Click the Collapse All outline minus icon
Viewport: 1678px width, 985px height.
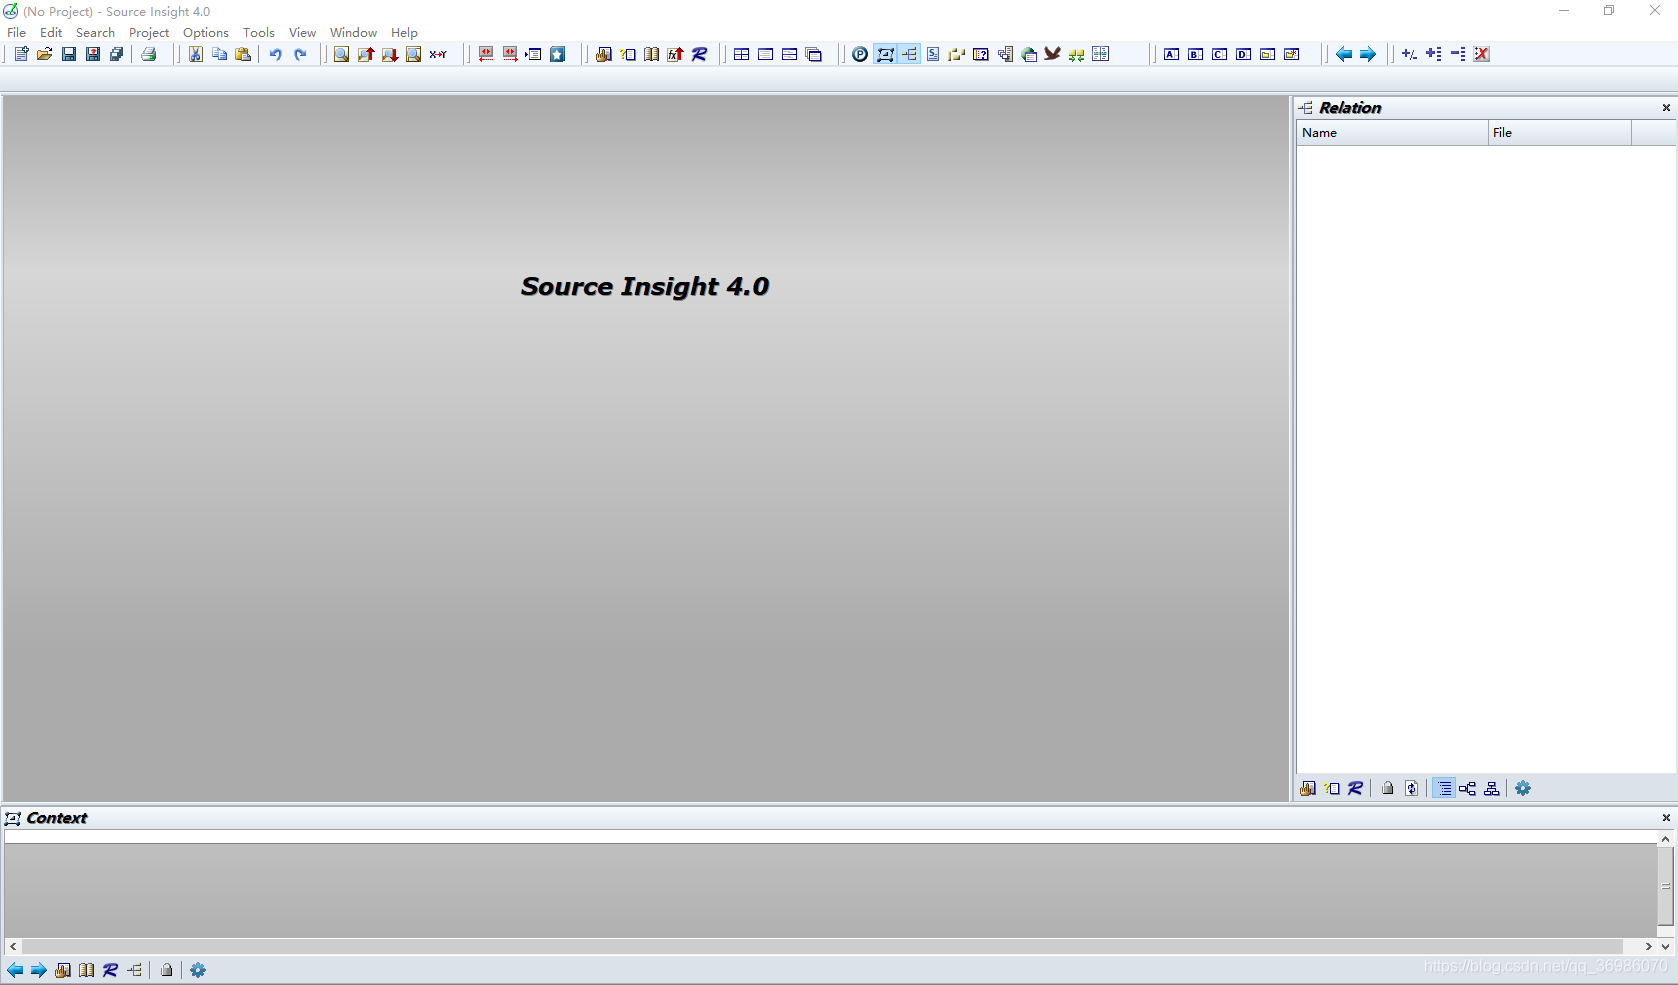click(1458, 54)
